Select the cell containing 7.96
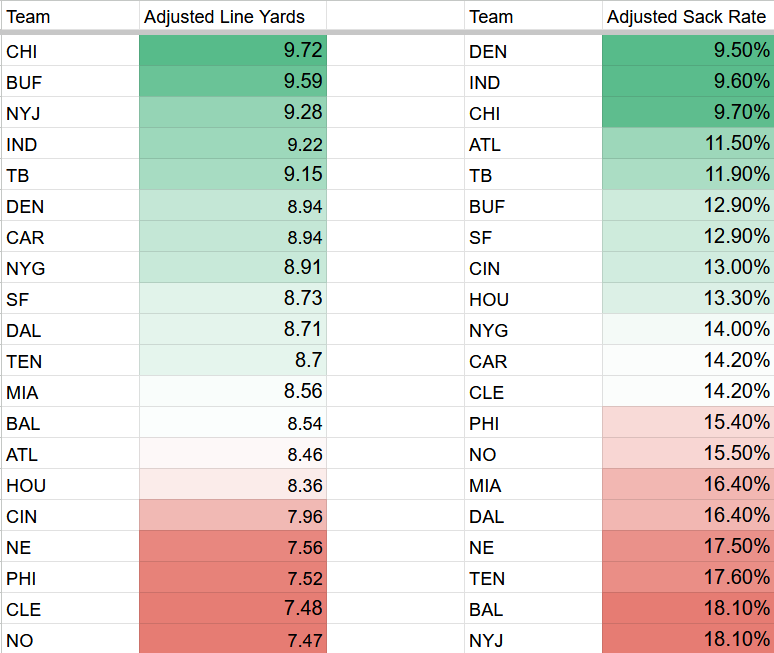Image resolution: width=774 pixels, height=653 pixels. click(232, 516)
